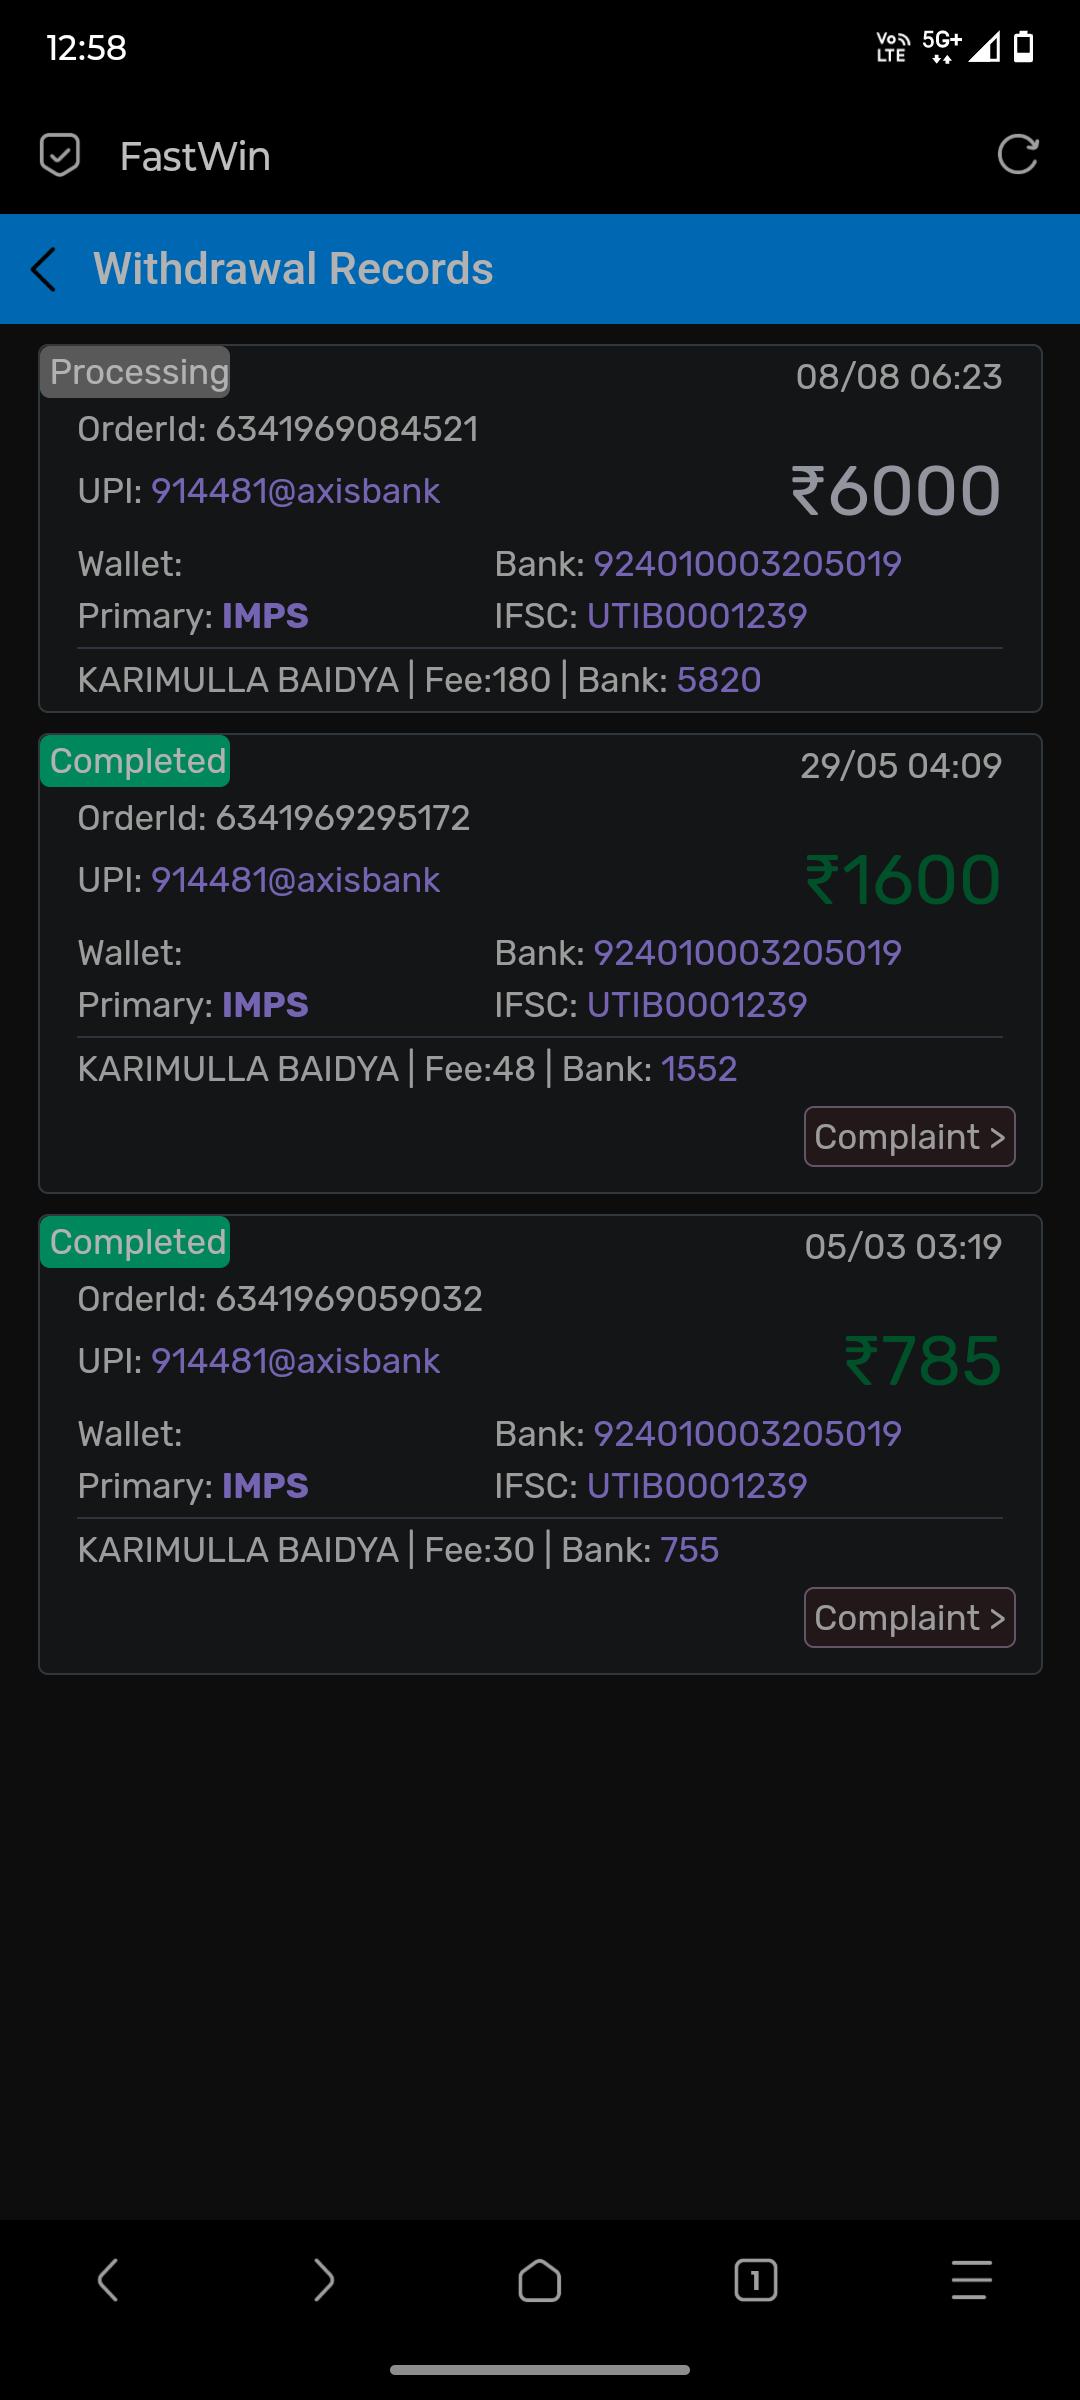Tap the ₹6000 withdrawal amount
Image resolution: width=1080 pixels, height=2400 pixels.
point(896,491)
